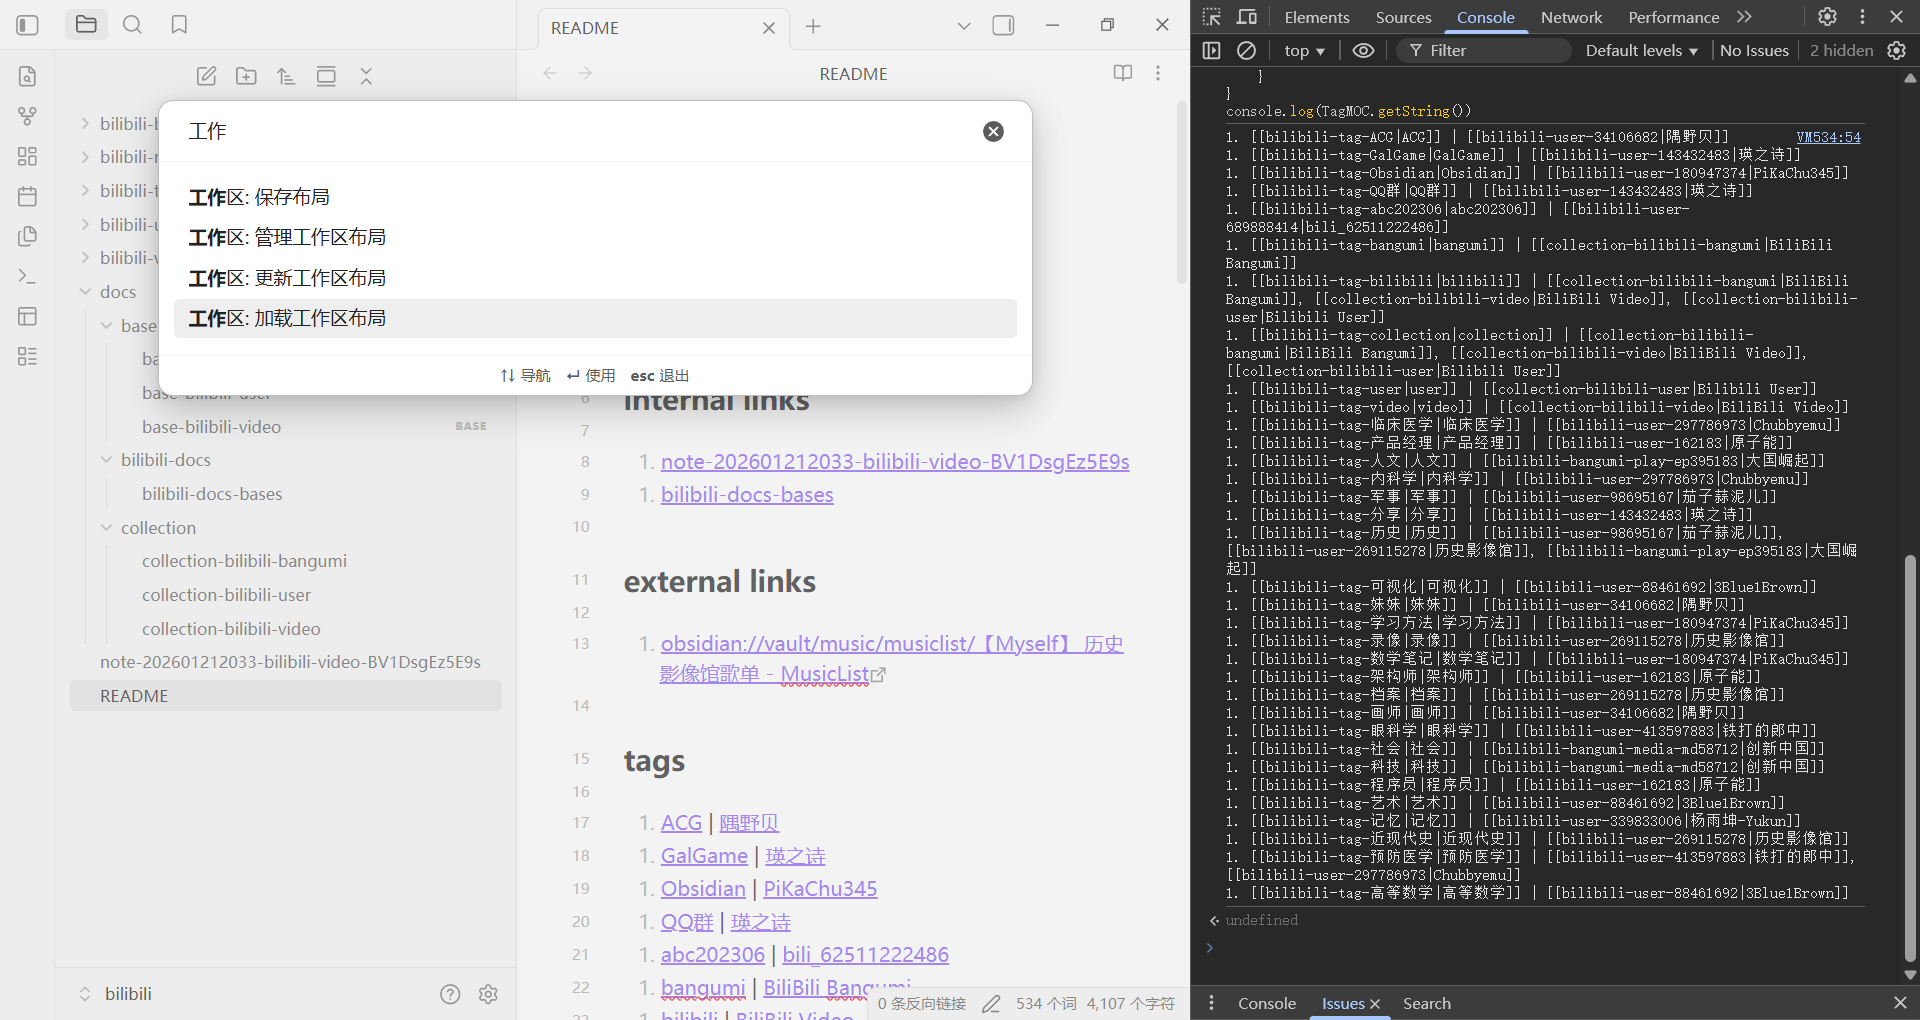Toggle device toolbar in DevTools
The image size is (1920, 1020).
point(1247,17)
